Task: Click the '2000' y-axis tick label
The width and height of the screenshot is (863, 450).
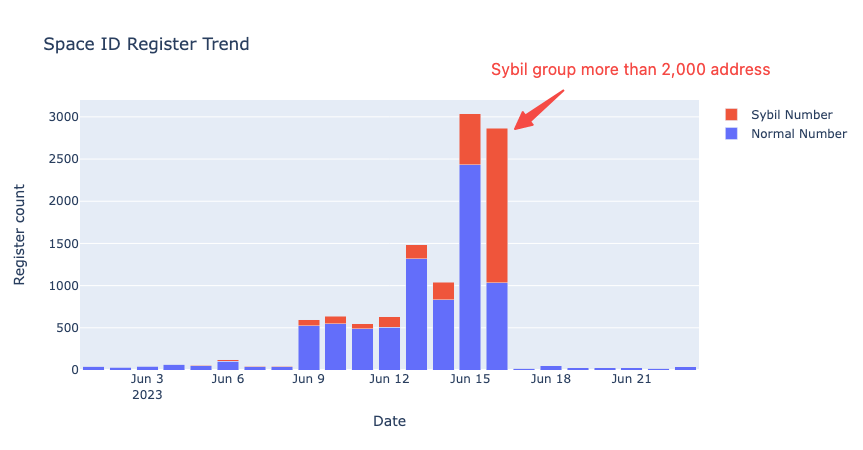Action: [64, 201]
